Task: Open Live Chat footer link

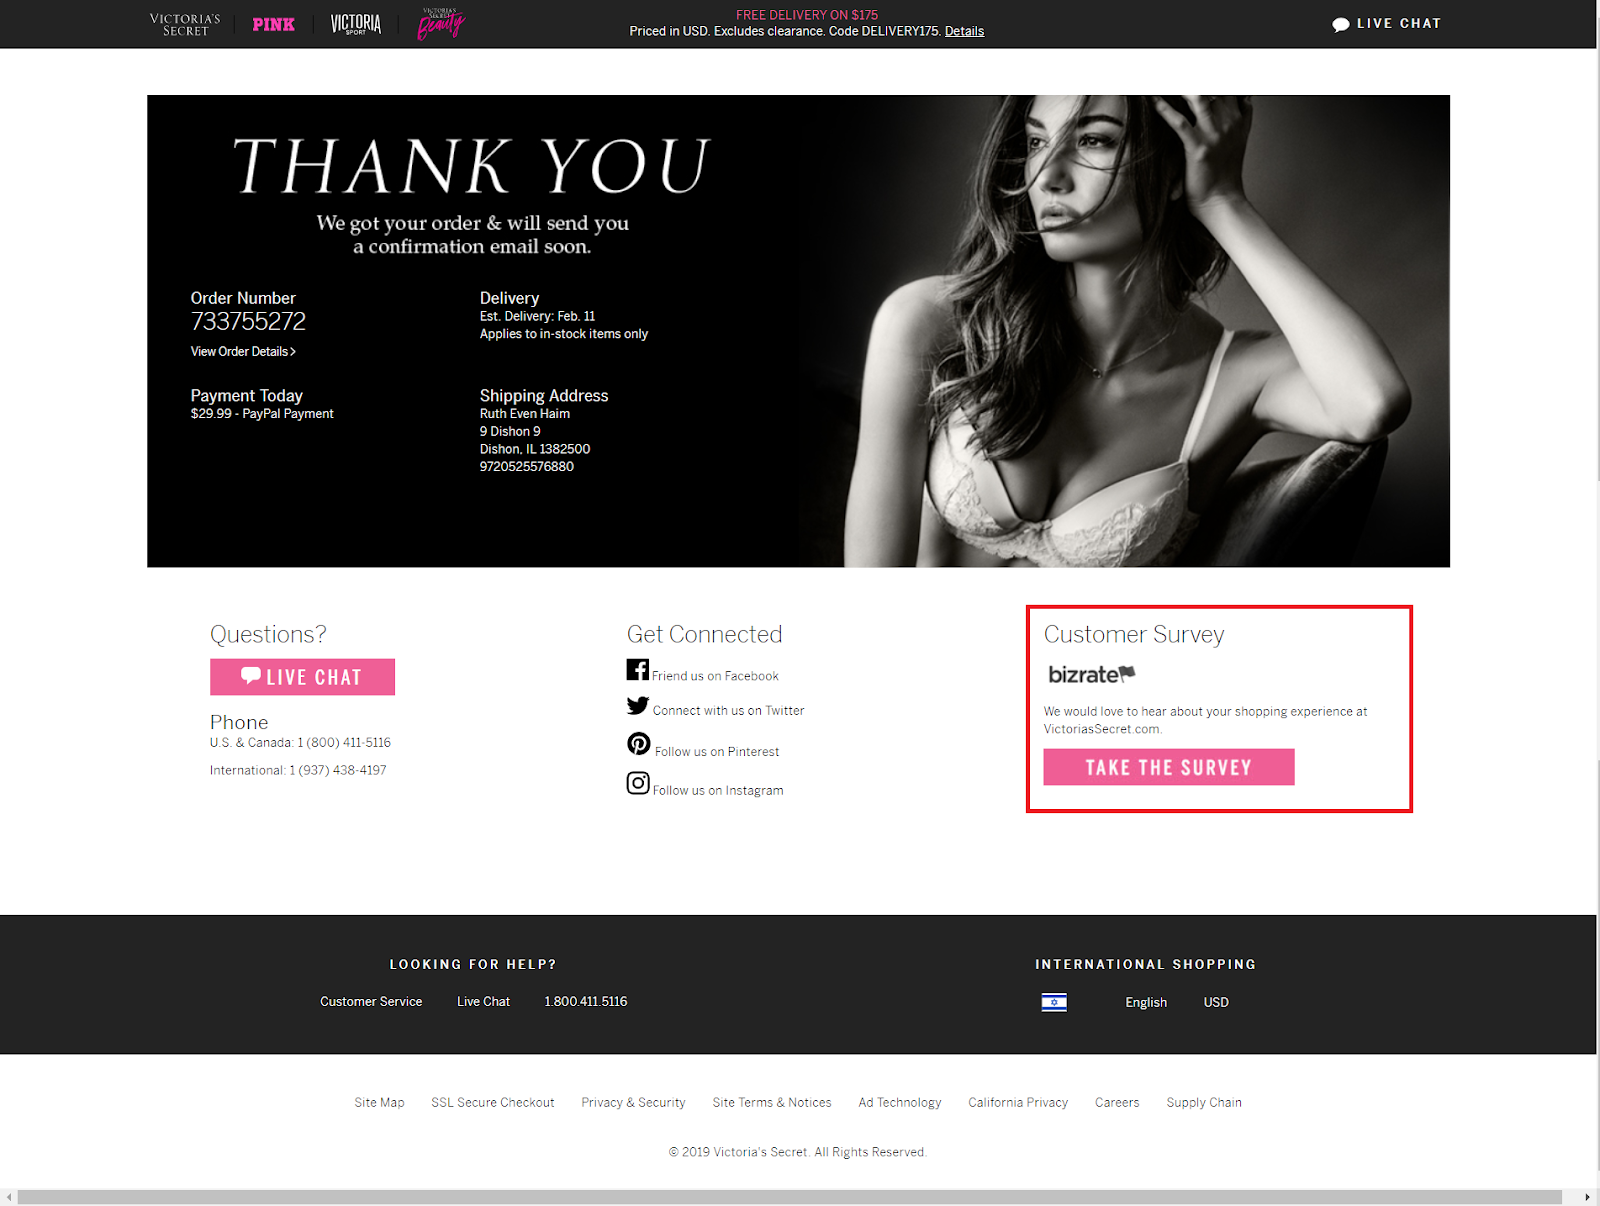Action: tap(483, 1001)
